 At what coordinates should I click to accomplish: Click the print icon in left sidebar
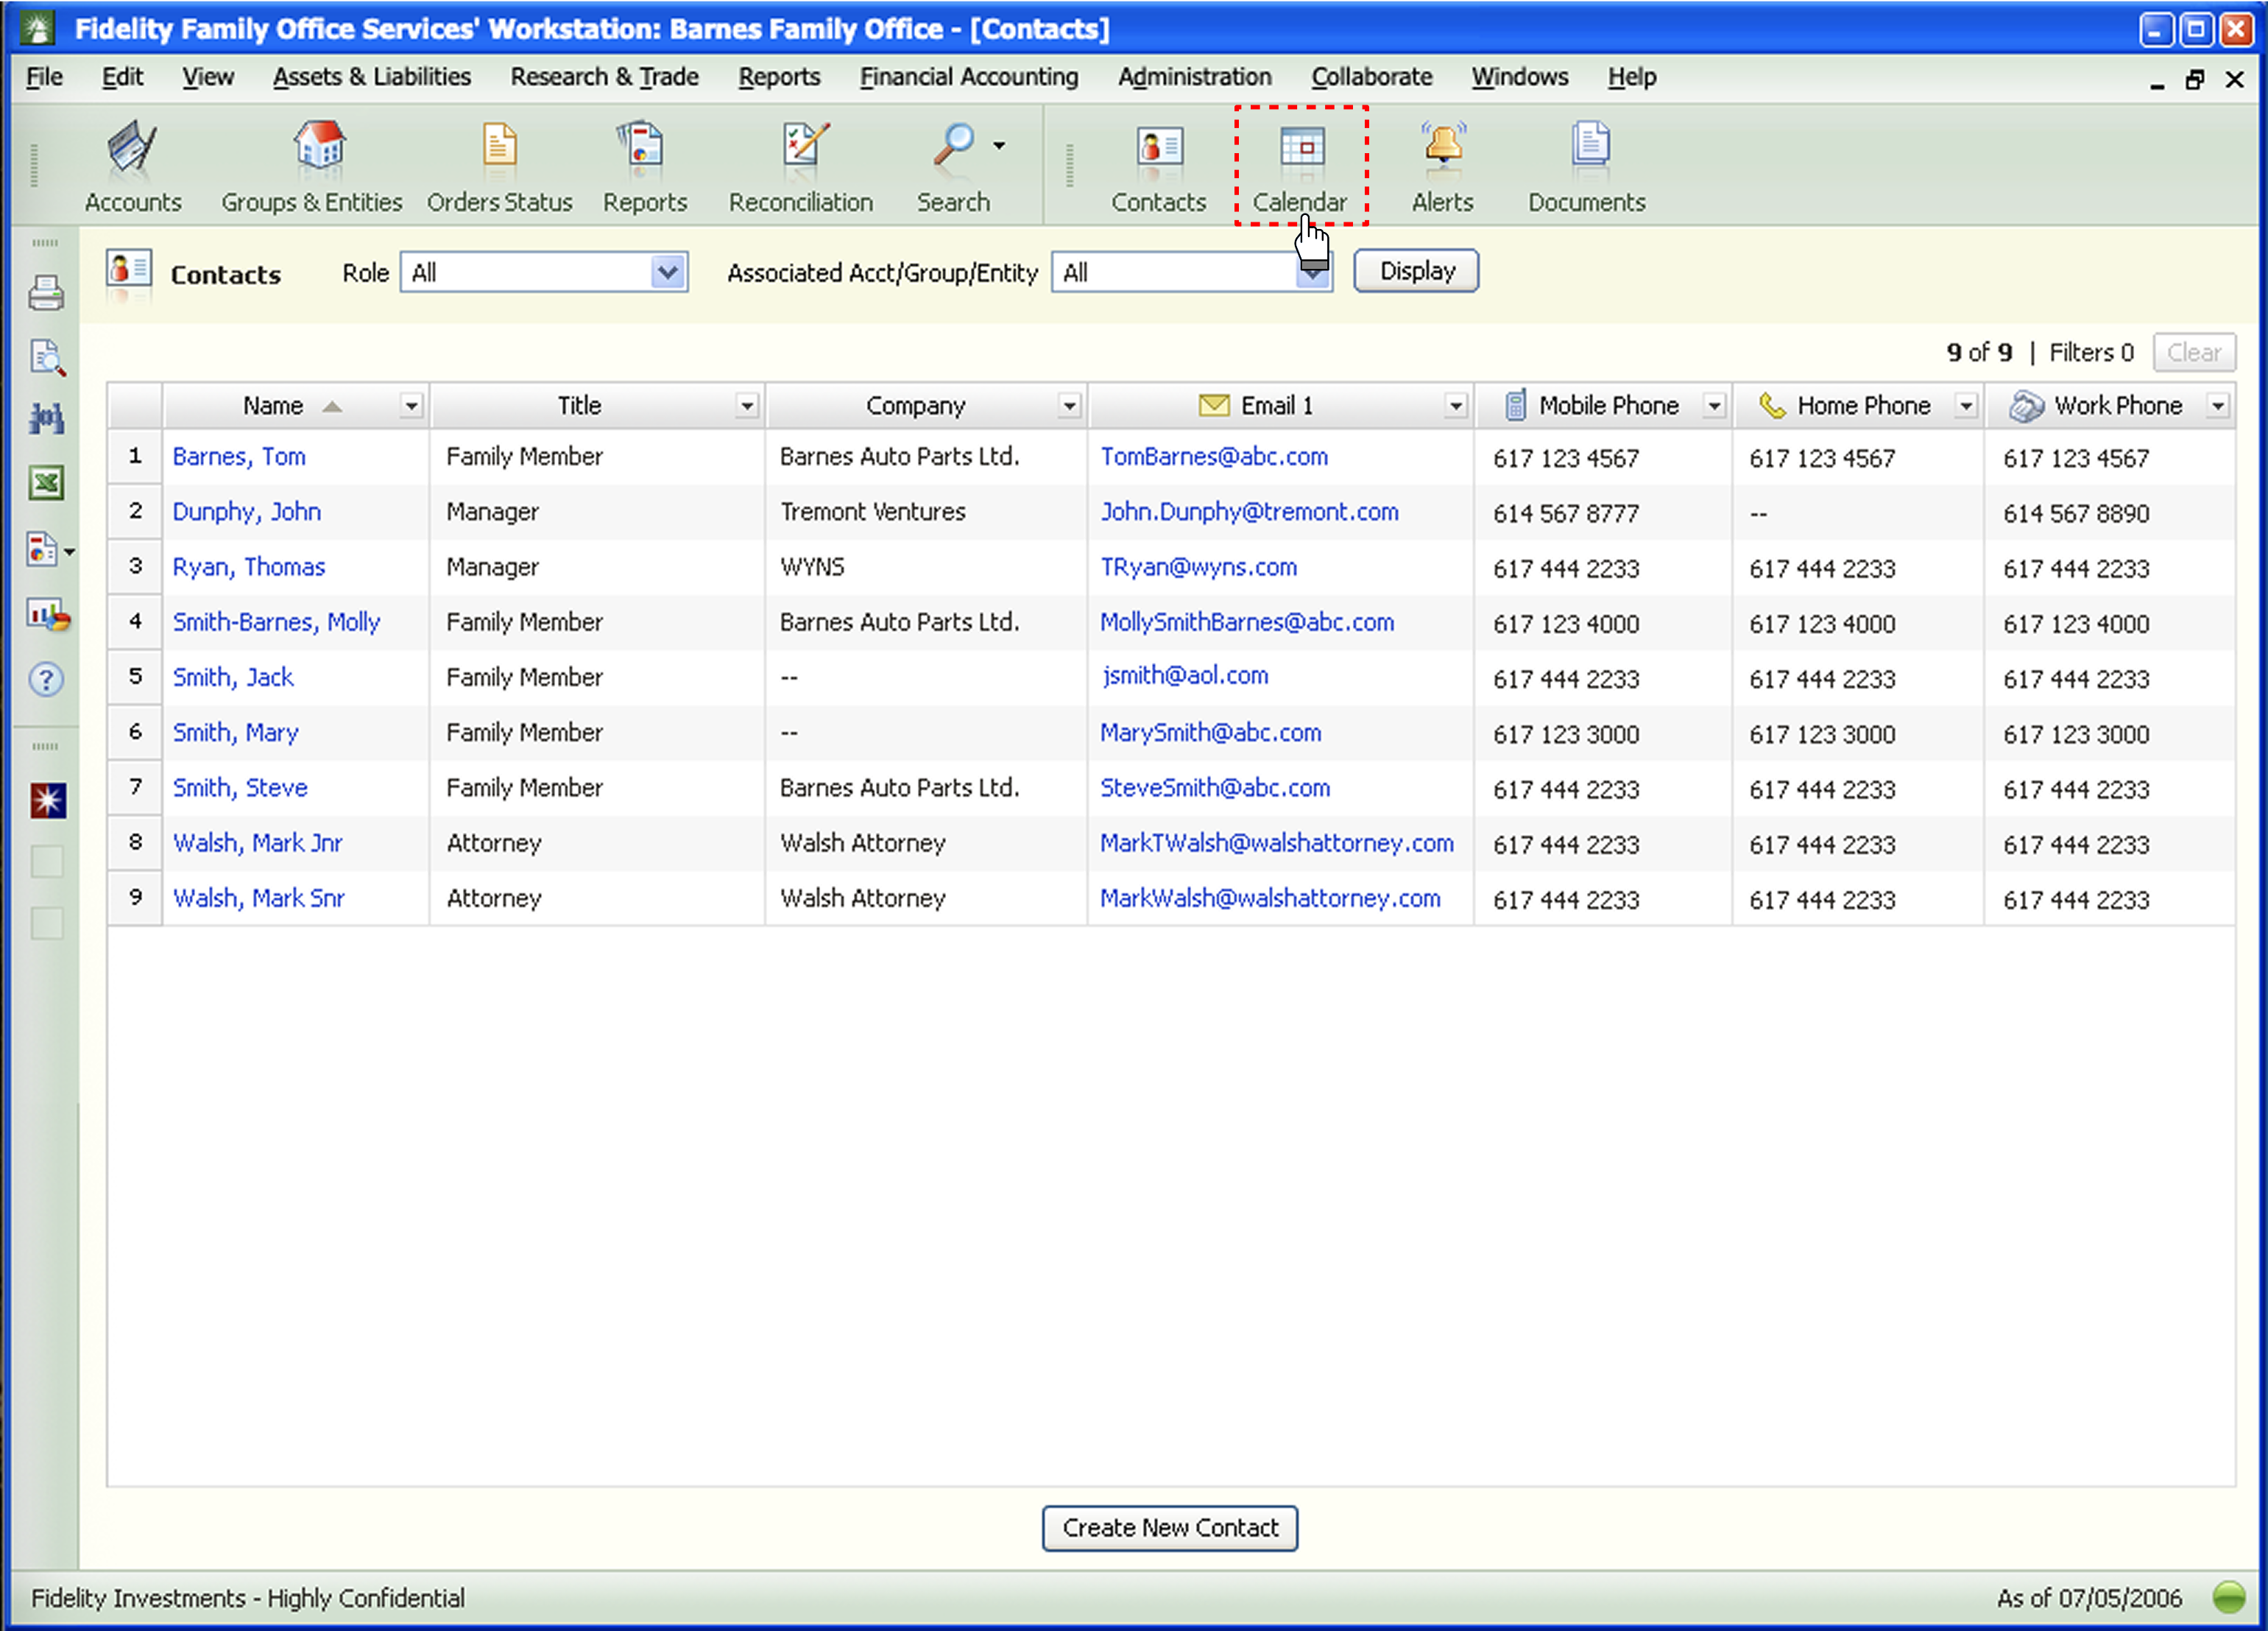(46, 293)
